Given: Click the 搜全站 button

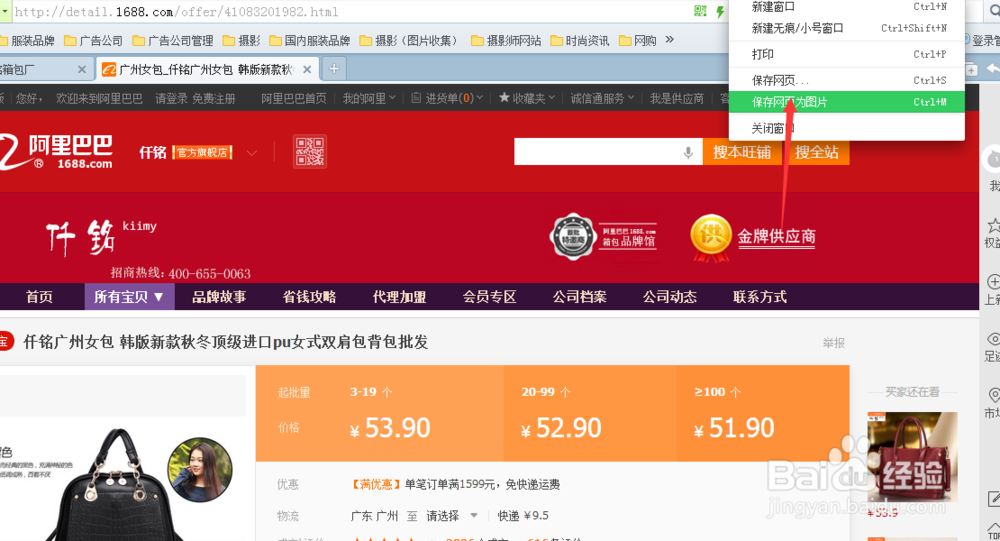Looking at the screenshot, I should coord(816,152).
